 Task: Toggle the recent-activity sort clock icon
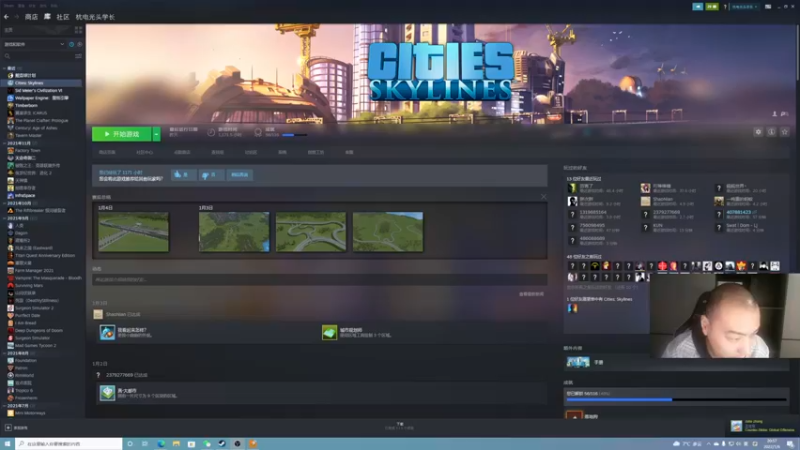[x=71, y=44]
